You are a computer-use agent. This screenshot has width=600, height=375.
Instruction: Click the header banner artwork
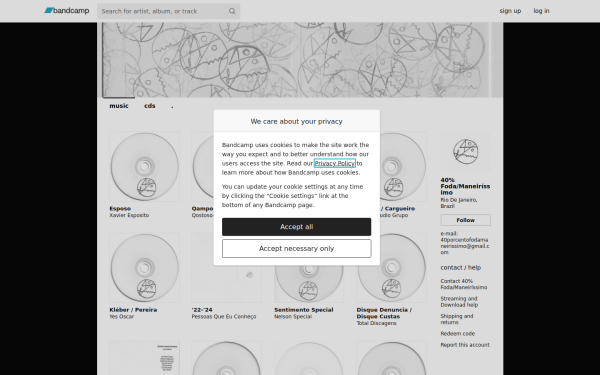[x=300, y=60]
